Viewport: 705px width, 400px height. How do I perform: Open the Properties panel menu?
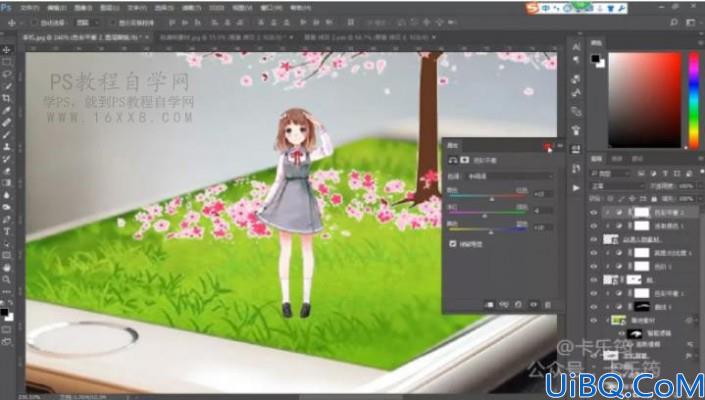pos(560,146)
